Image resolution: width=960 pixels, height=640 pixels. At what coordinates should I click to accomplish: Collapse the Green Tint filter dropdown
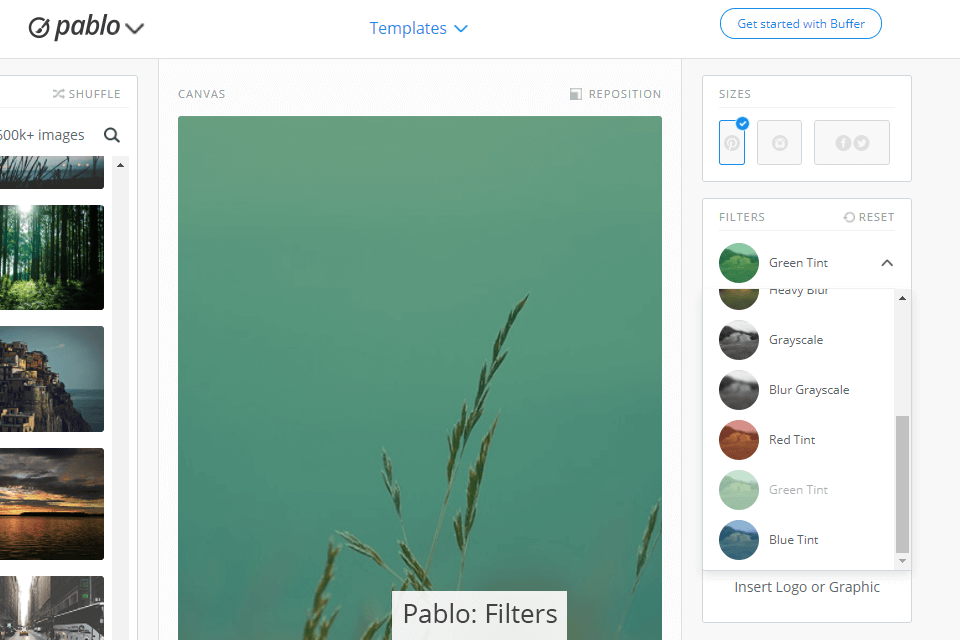pos(887,263)
